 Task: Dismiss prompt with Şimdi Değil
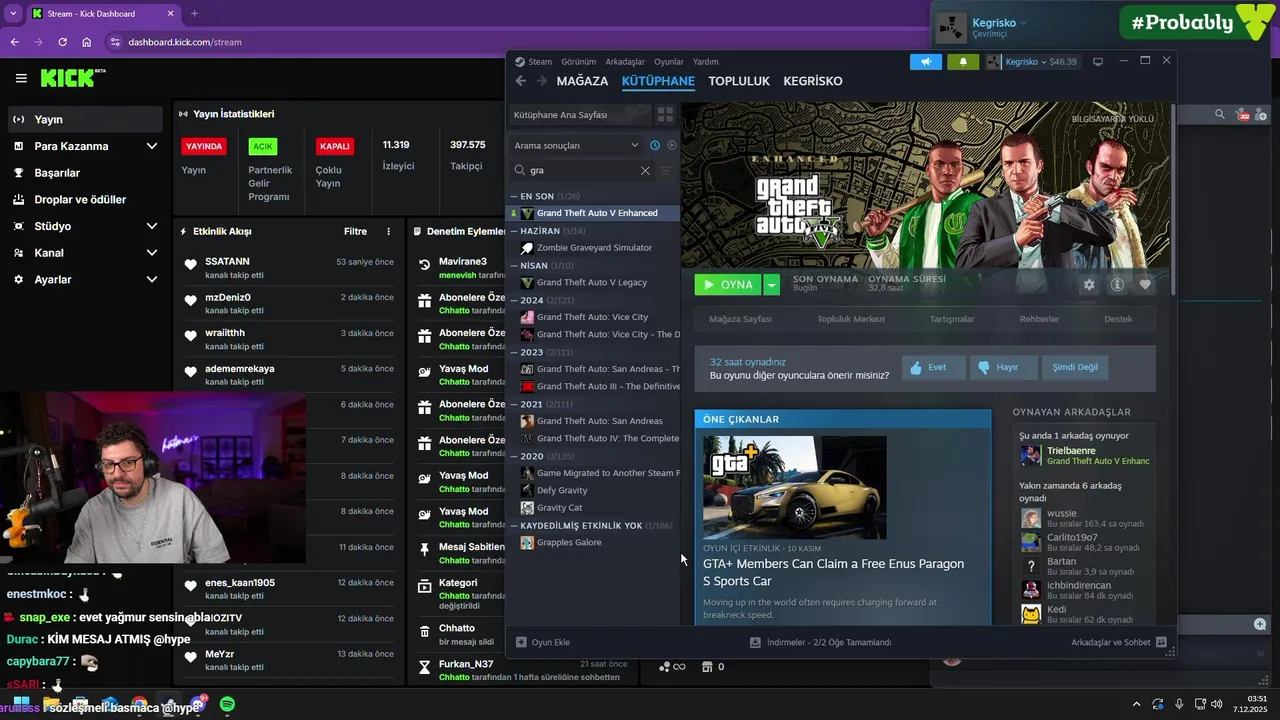(1075, 367)
